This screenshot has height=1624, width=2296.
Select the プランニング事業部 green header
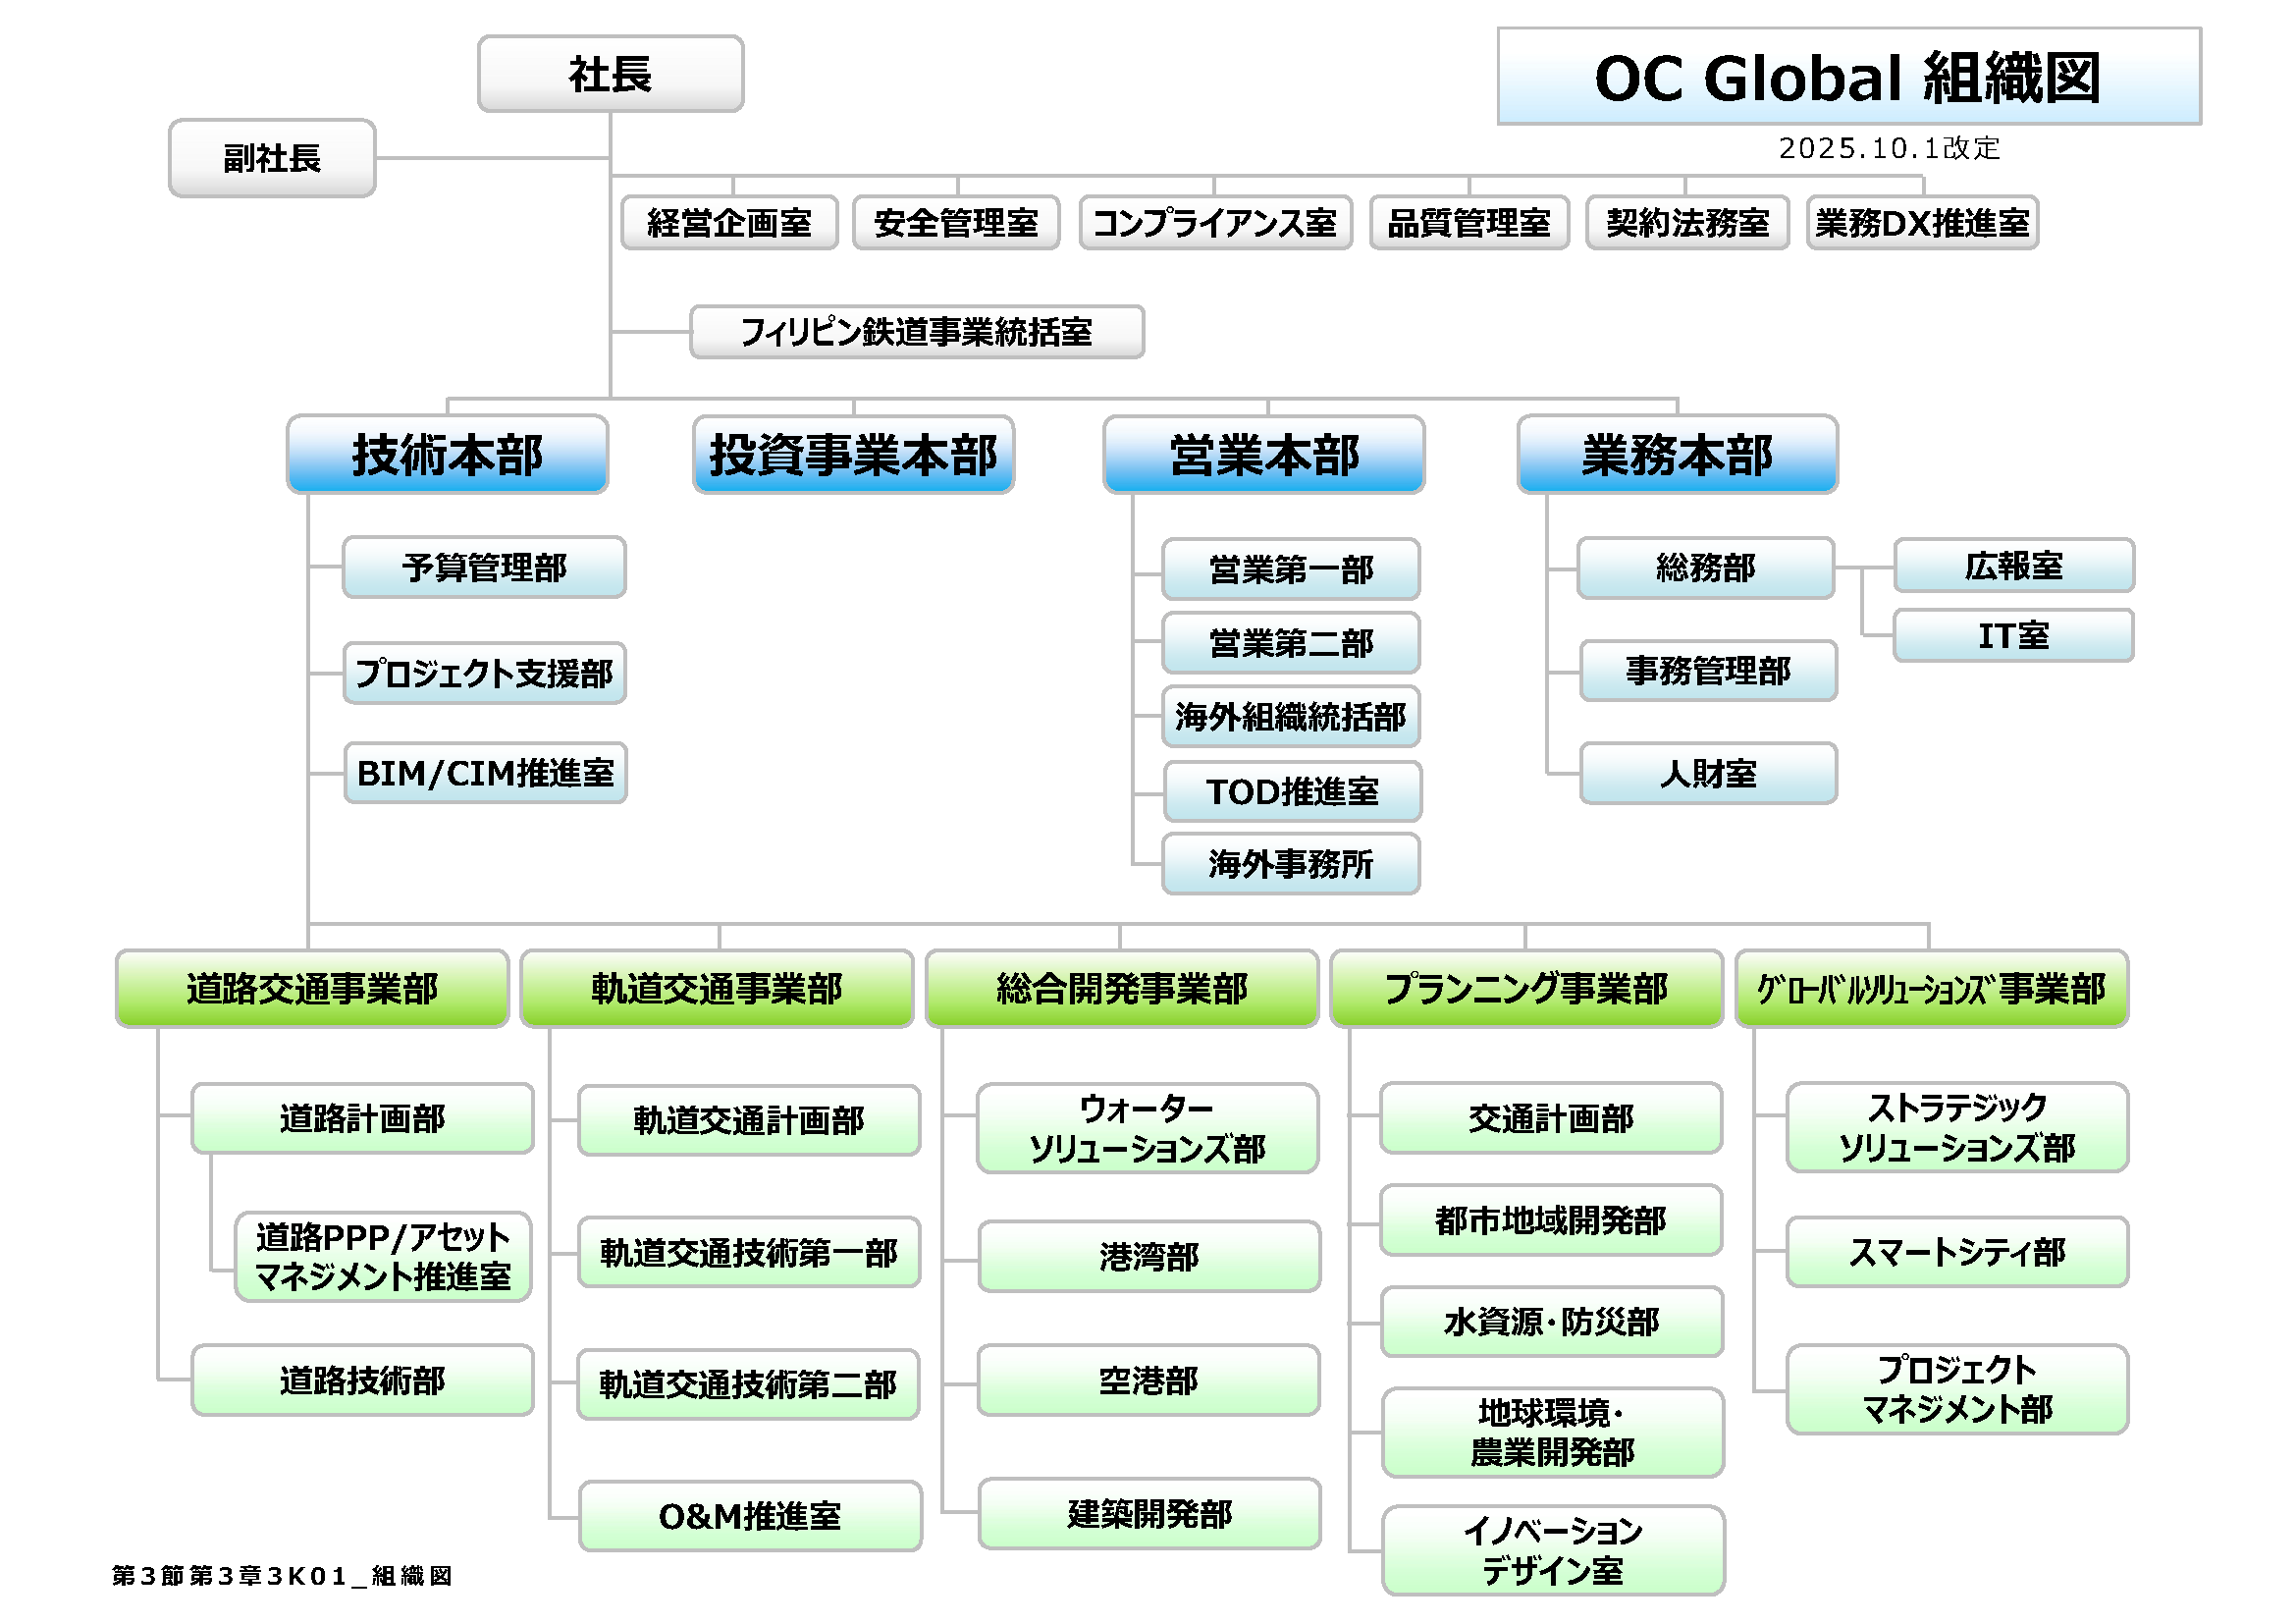1526,988
